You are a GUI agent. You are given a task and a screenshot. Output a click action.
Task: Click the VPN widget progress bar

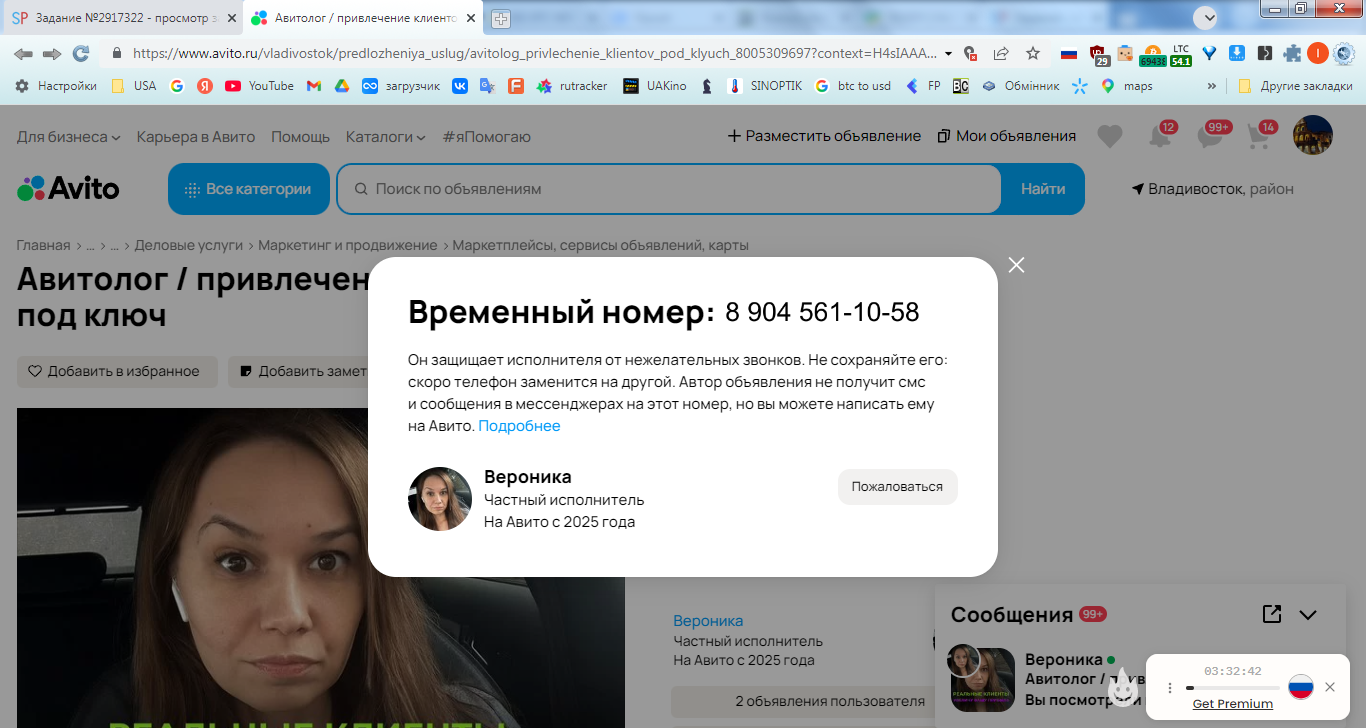click(1232, 688)
